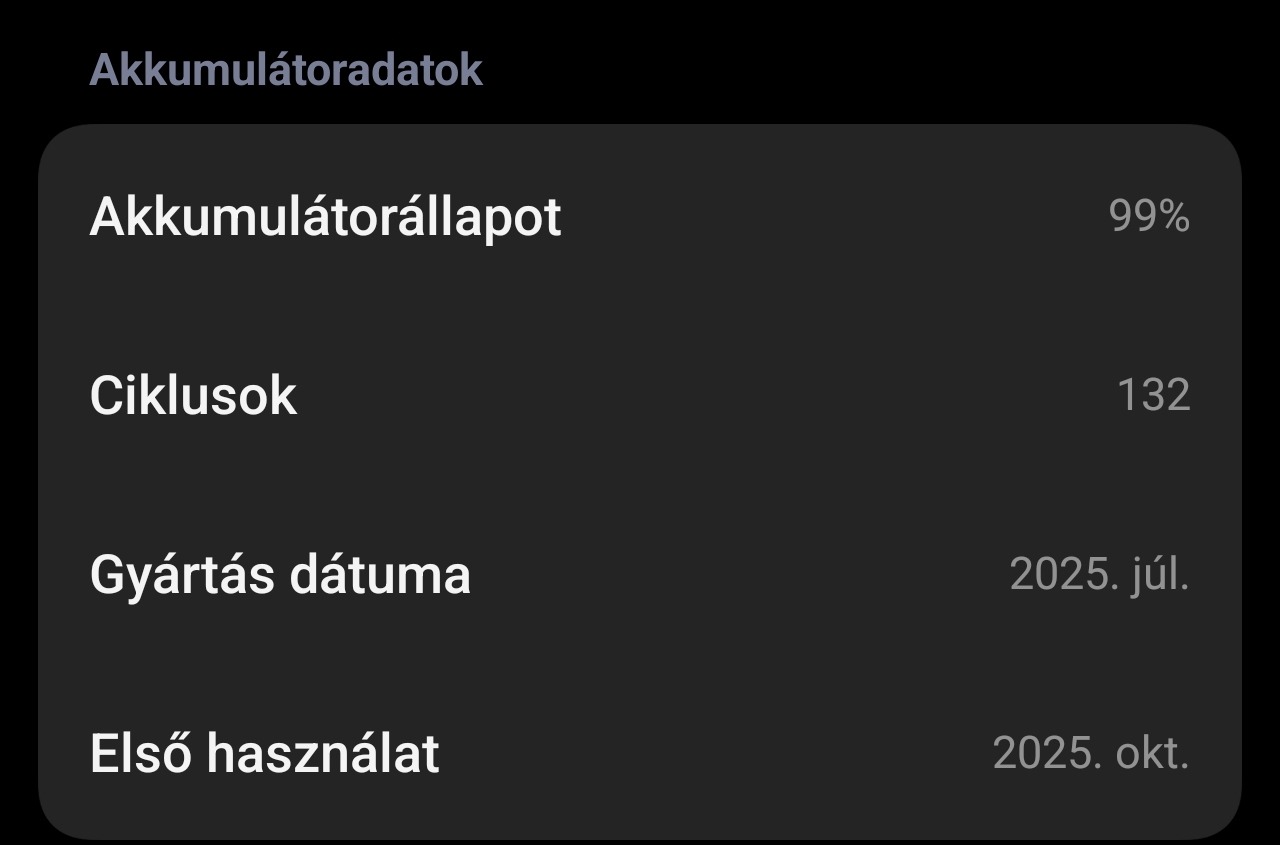Tap the 2025. okt. first use value
Viewport: 1280px width, 845px height.
tap(1091, 753)
